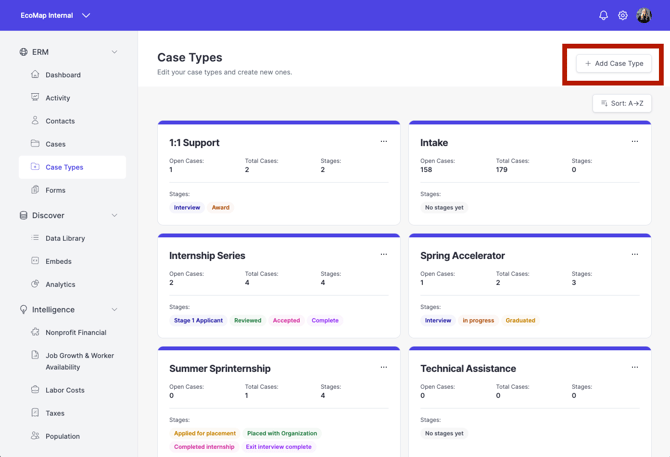Select the Interview stage tag in 1:1 Support

tap(187, 208)
